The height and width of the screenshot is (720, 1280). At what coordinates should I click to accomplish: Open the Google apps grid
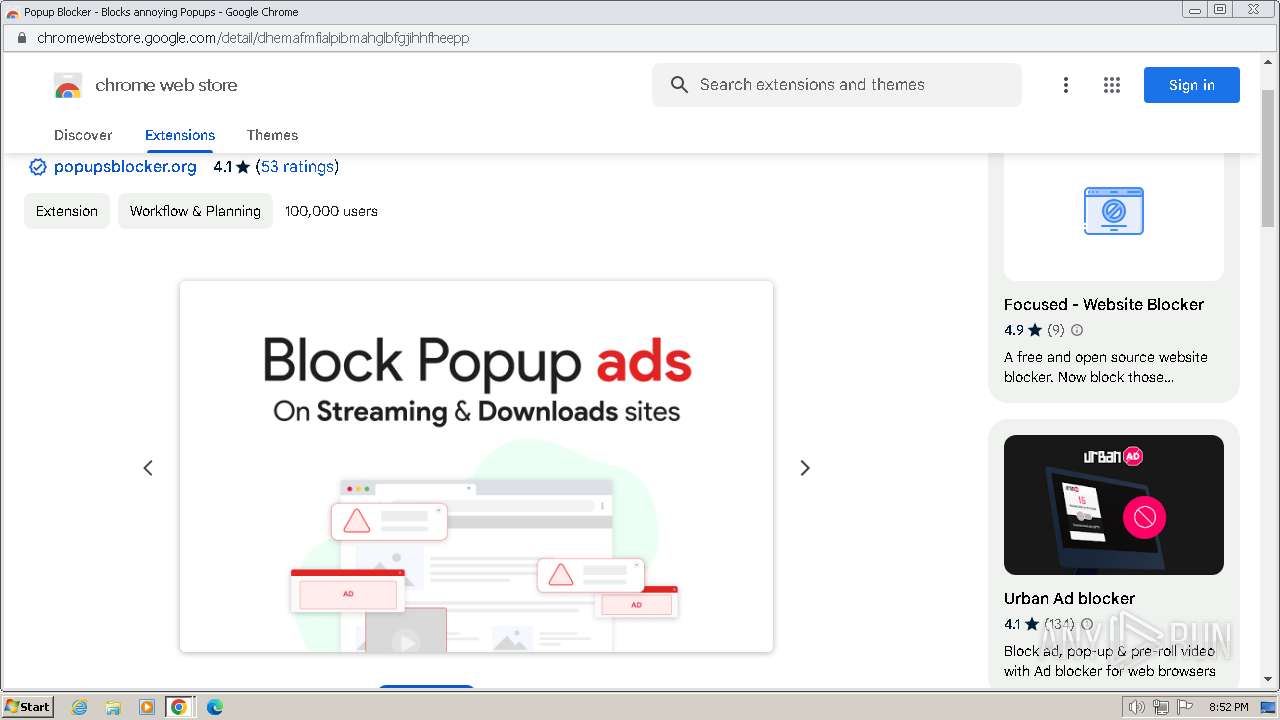click(1112, 85)
